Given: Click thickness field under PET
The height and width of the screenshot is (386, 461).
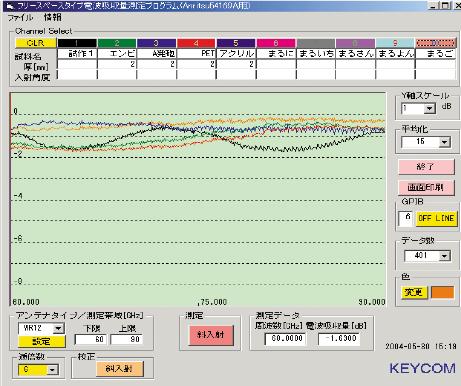Looking at the screenshot, I should [x=196, y=64].
